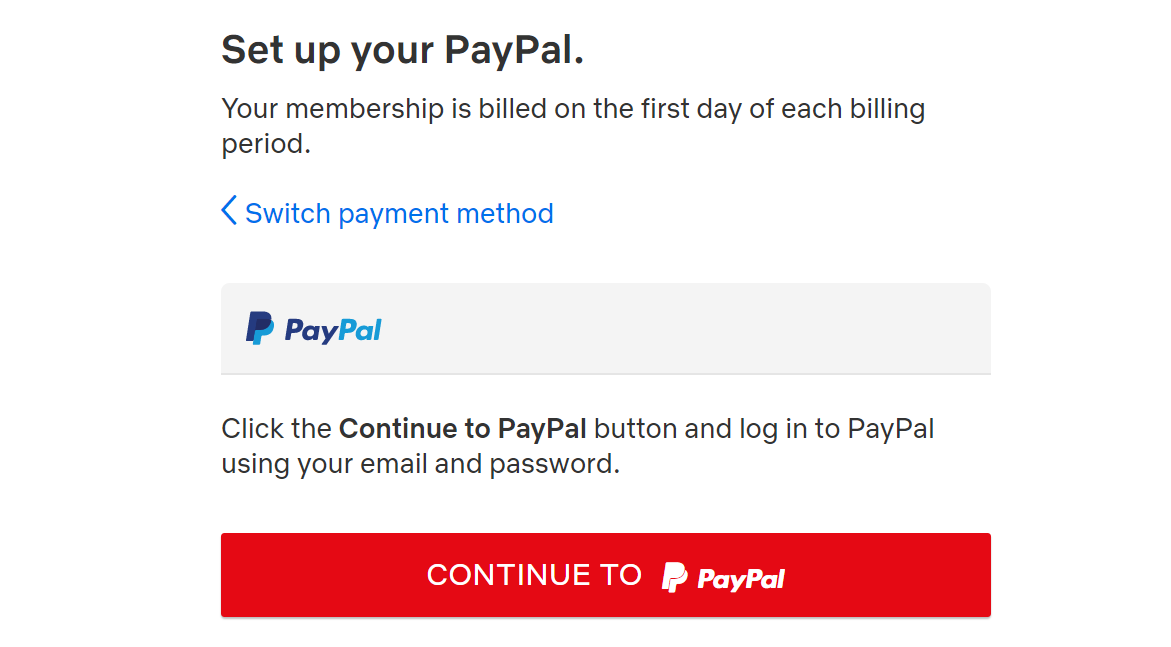1171x647 pixels.
Task: Click the "Set up your PayPal" heading
Action: [402, 48]
